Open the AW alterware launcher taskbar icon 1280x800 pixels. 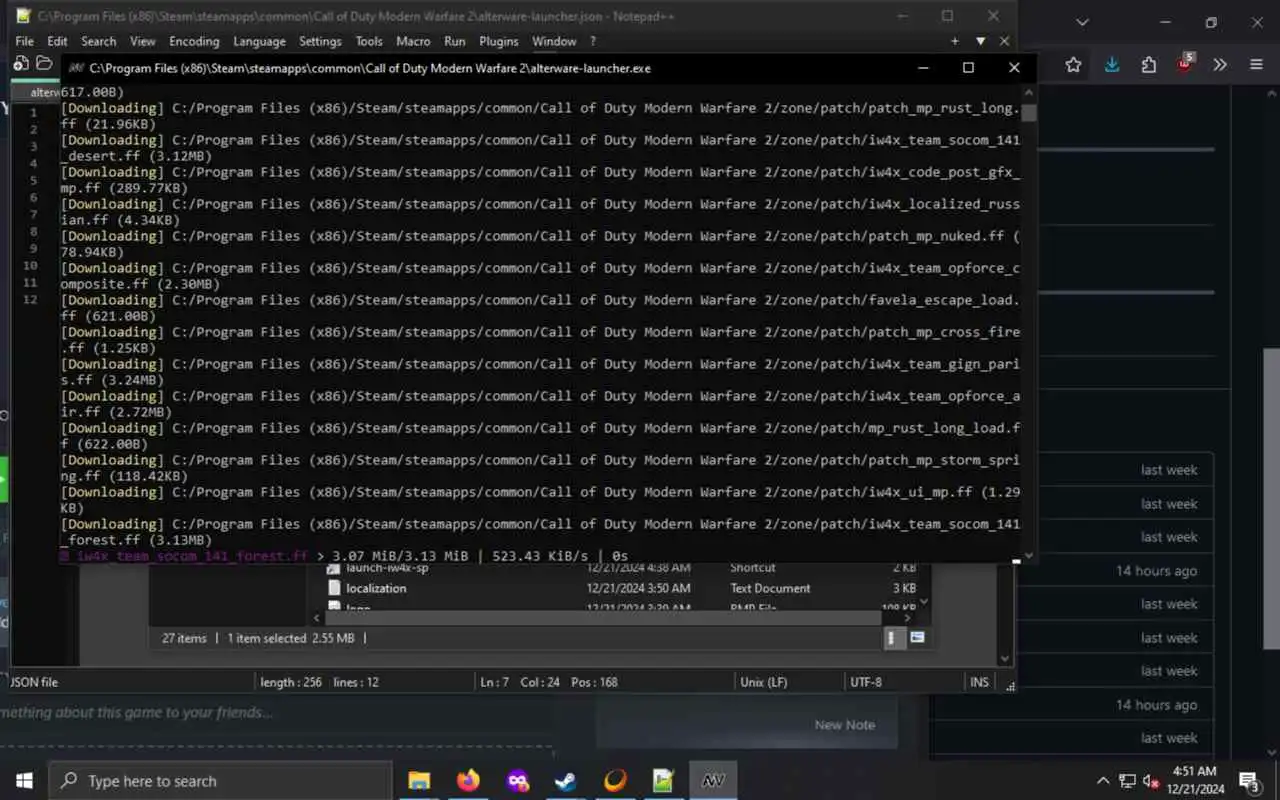pyautogui.click(x=713, y=781)
